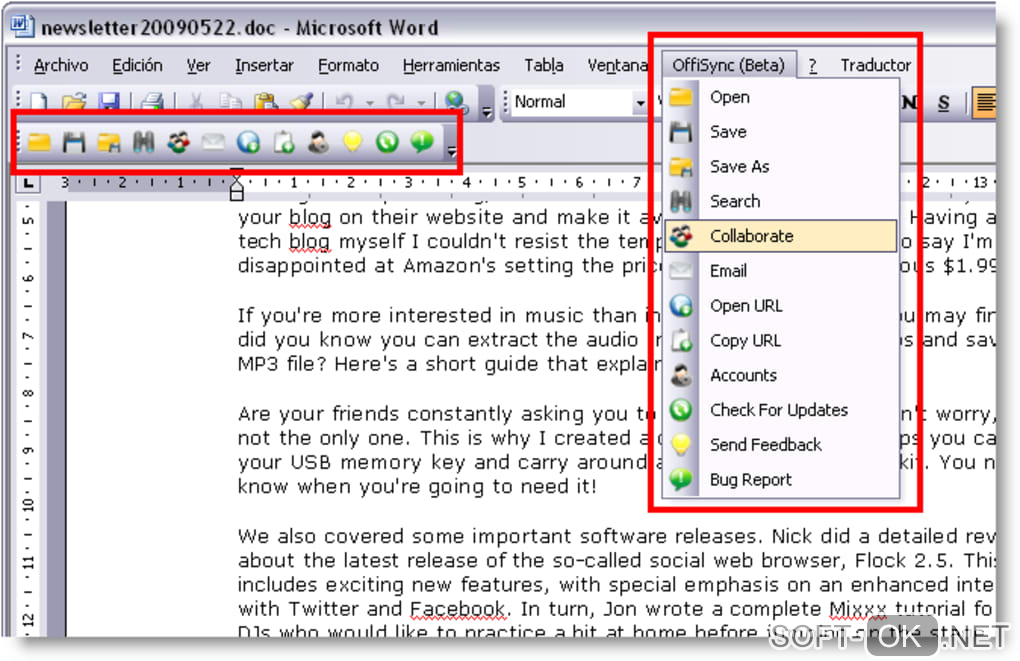Click the OffiSync toolbar Check For Updates icon
Viewport: 1020px width, 661px height.
[388, 142]
